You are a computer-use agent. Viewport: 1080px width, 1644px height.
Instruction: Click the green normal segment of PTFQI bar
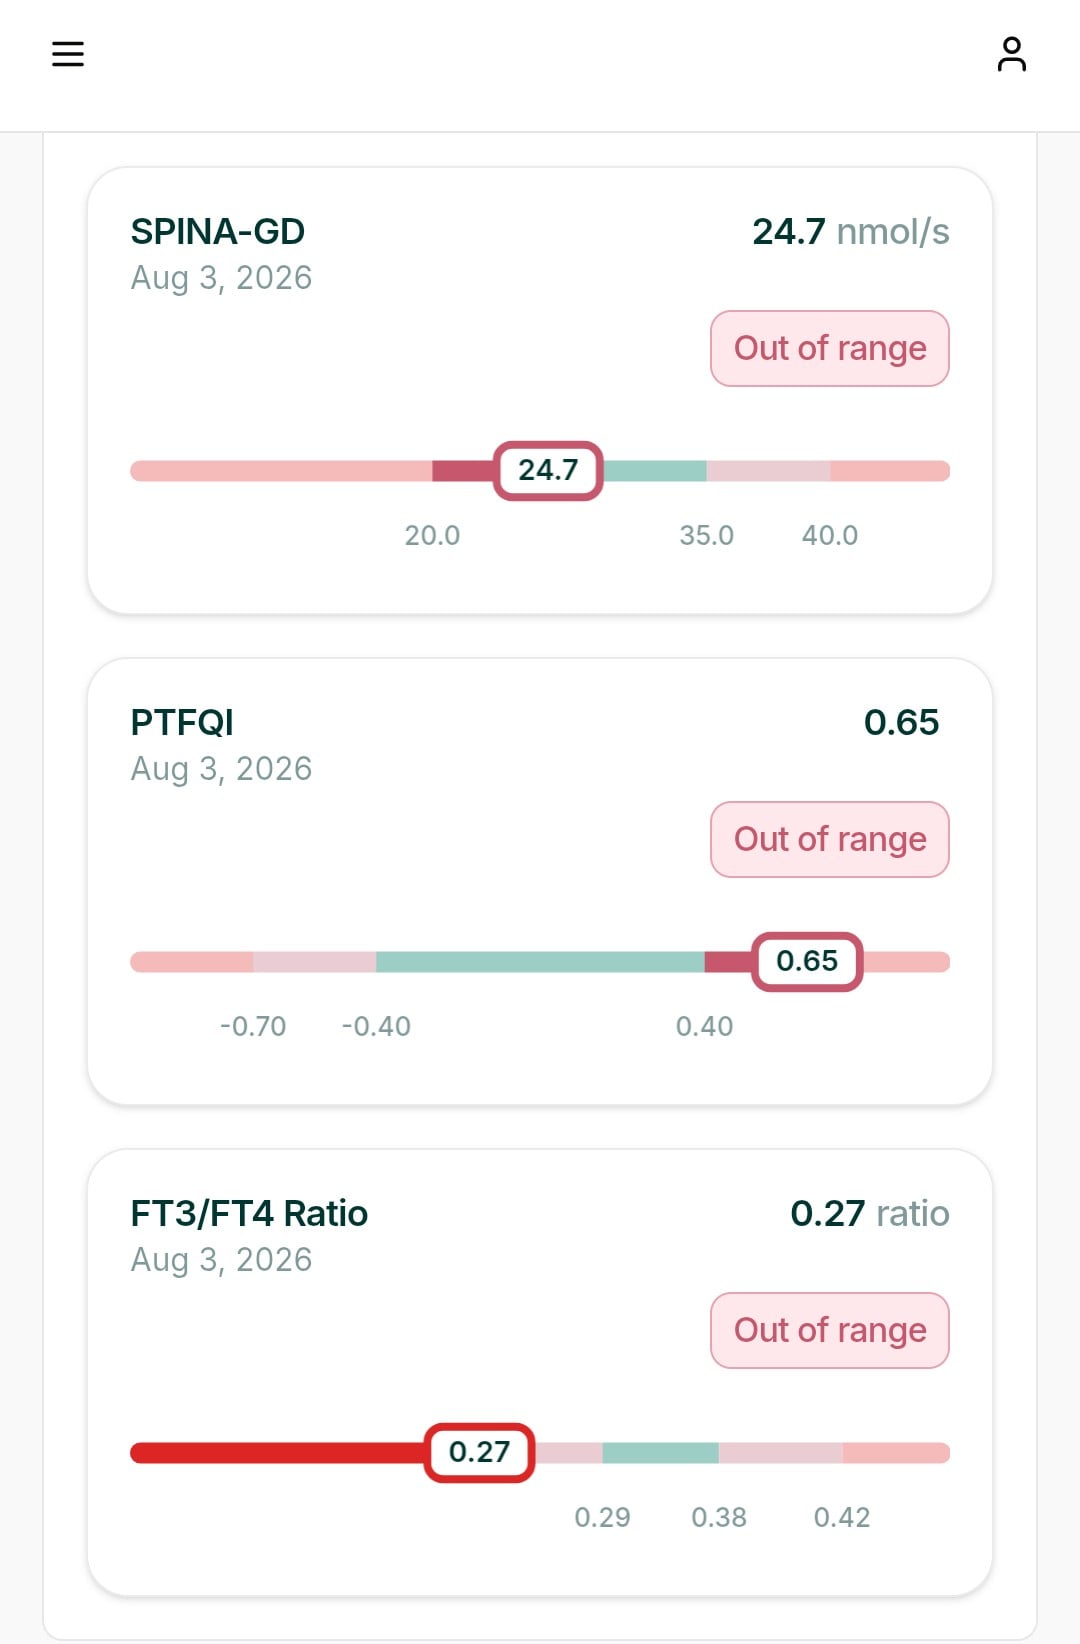[x=540, y=962]
